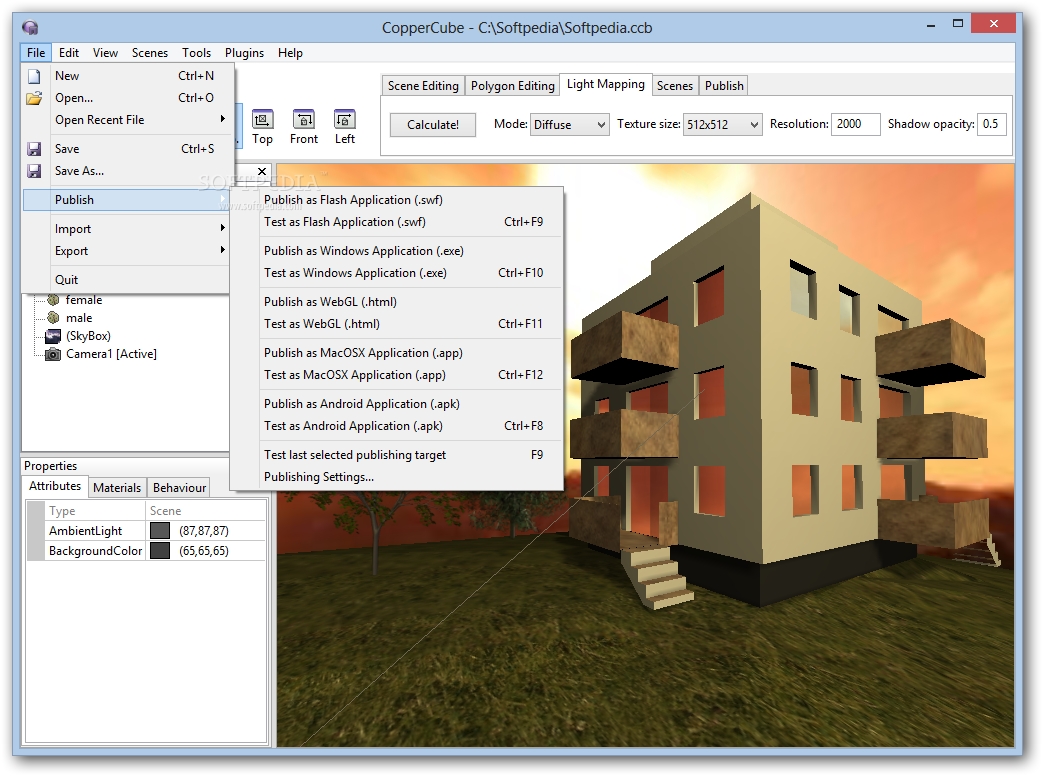This screenshot has width=1043, height=776.
Task: Switch to the Light Mapping tab
Action: tap(605, 84)
